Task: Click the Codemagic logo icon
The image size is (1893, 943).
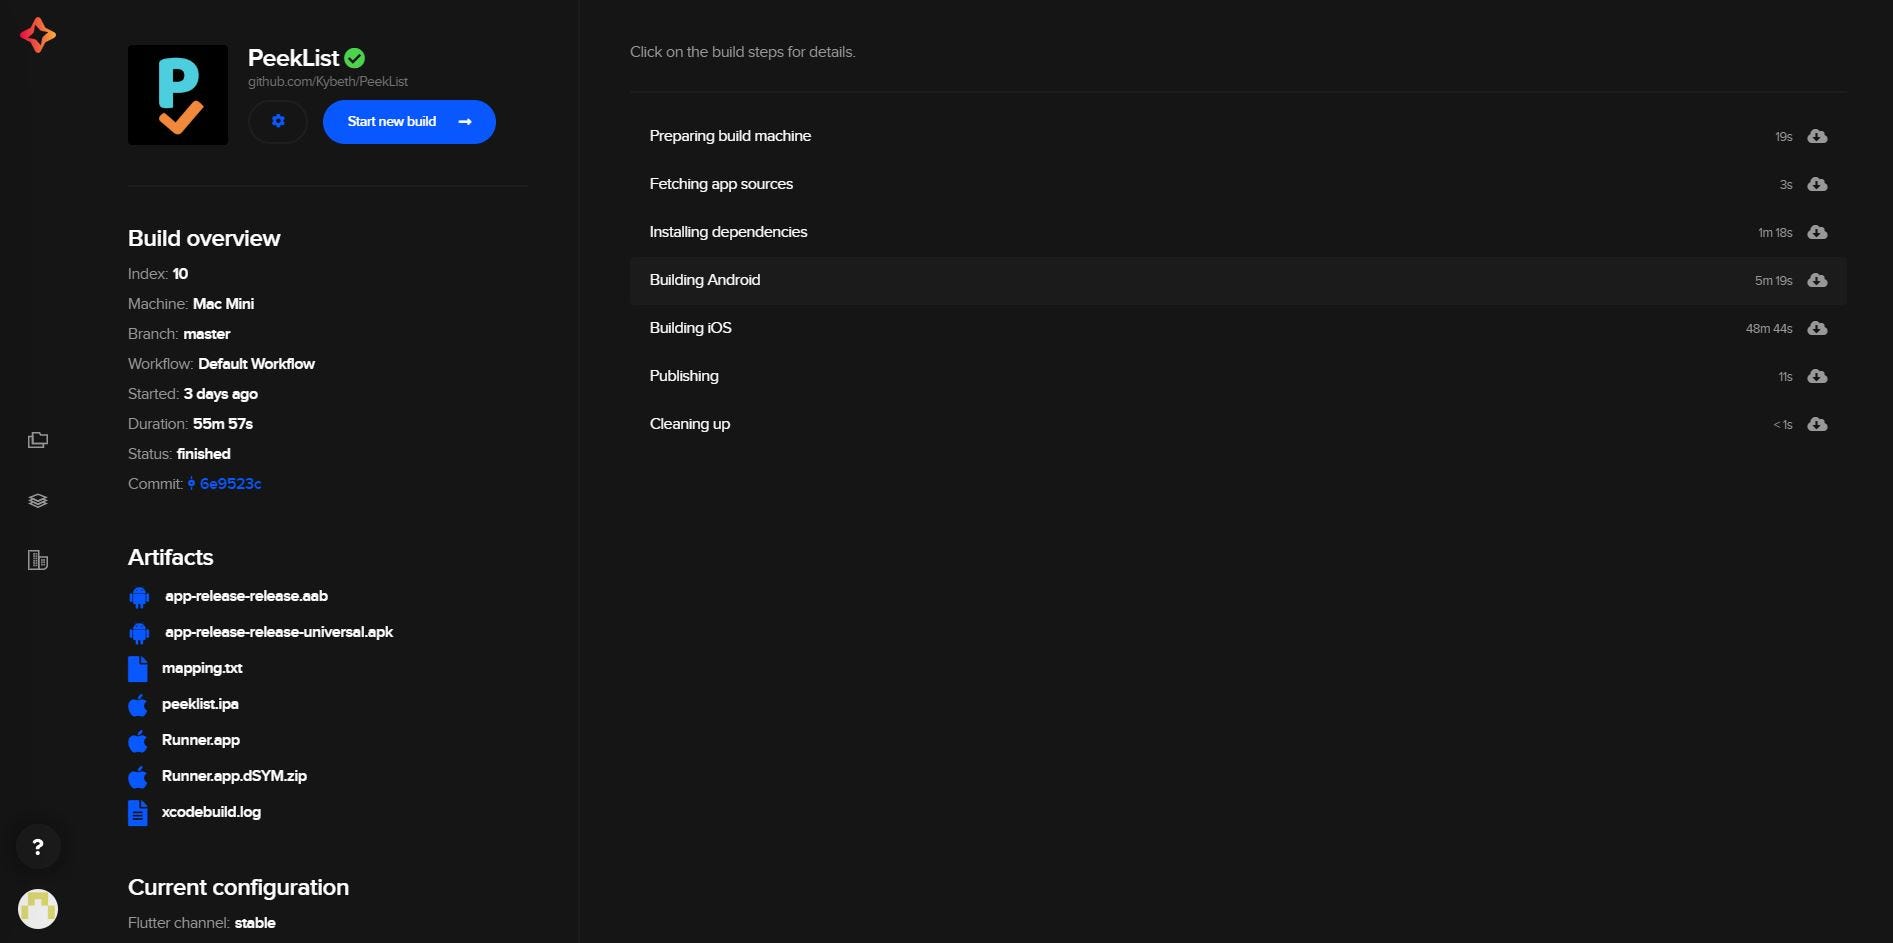Action: (38, 35)
